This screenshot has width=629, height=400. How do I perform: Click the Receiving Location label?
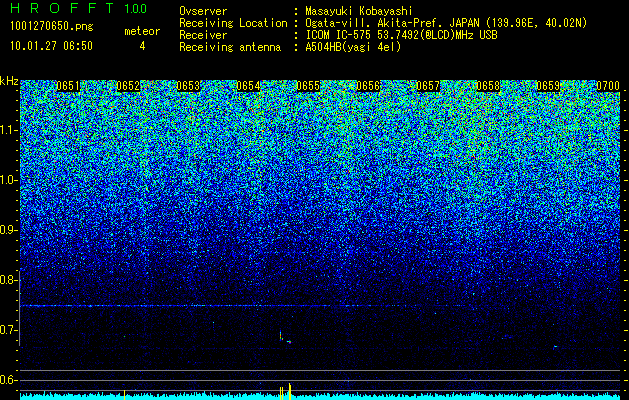233,23
